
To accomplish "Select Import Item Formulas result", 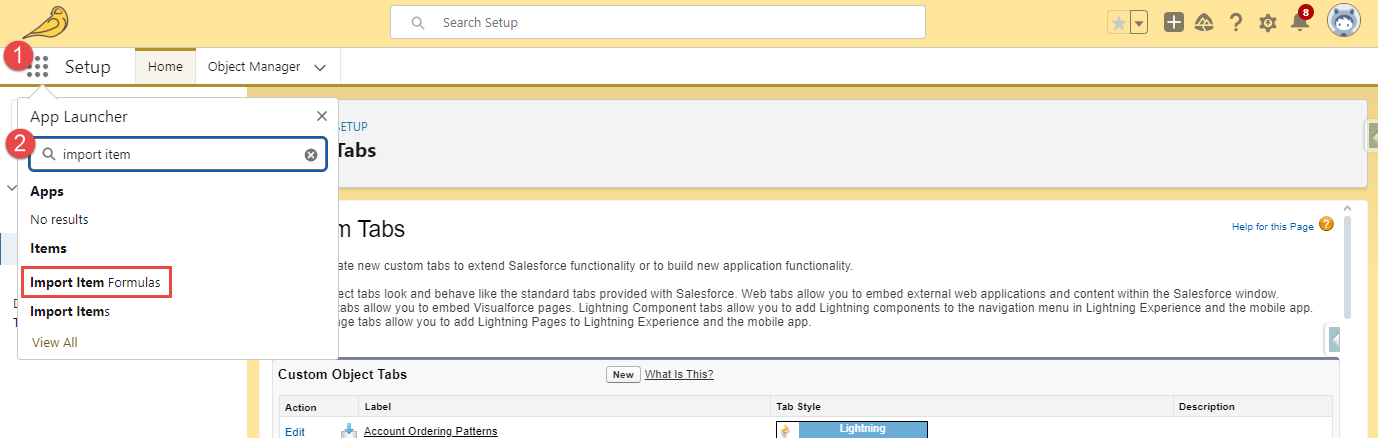I will coord(95,282).
